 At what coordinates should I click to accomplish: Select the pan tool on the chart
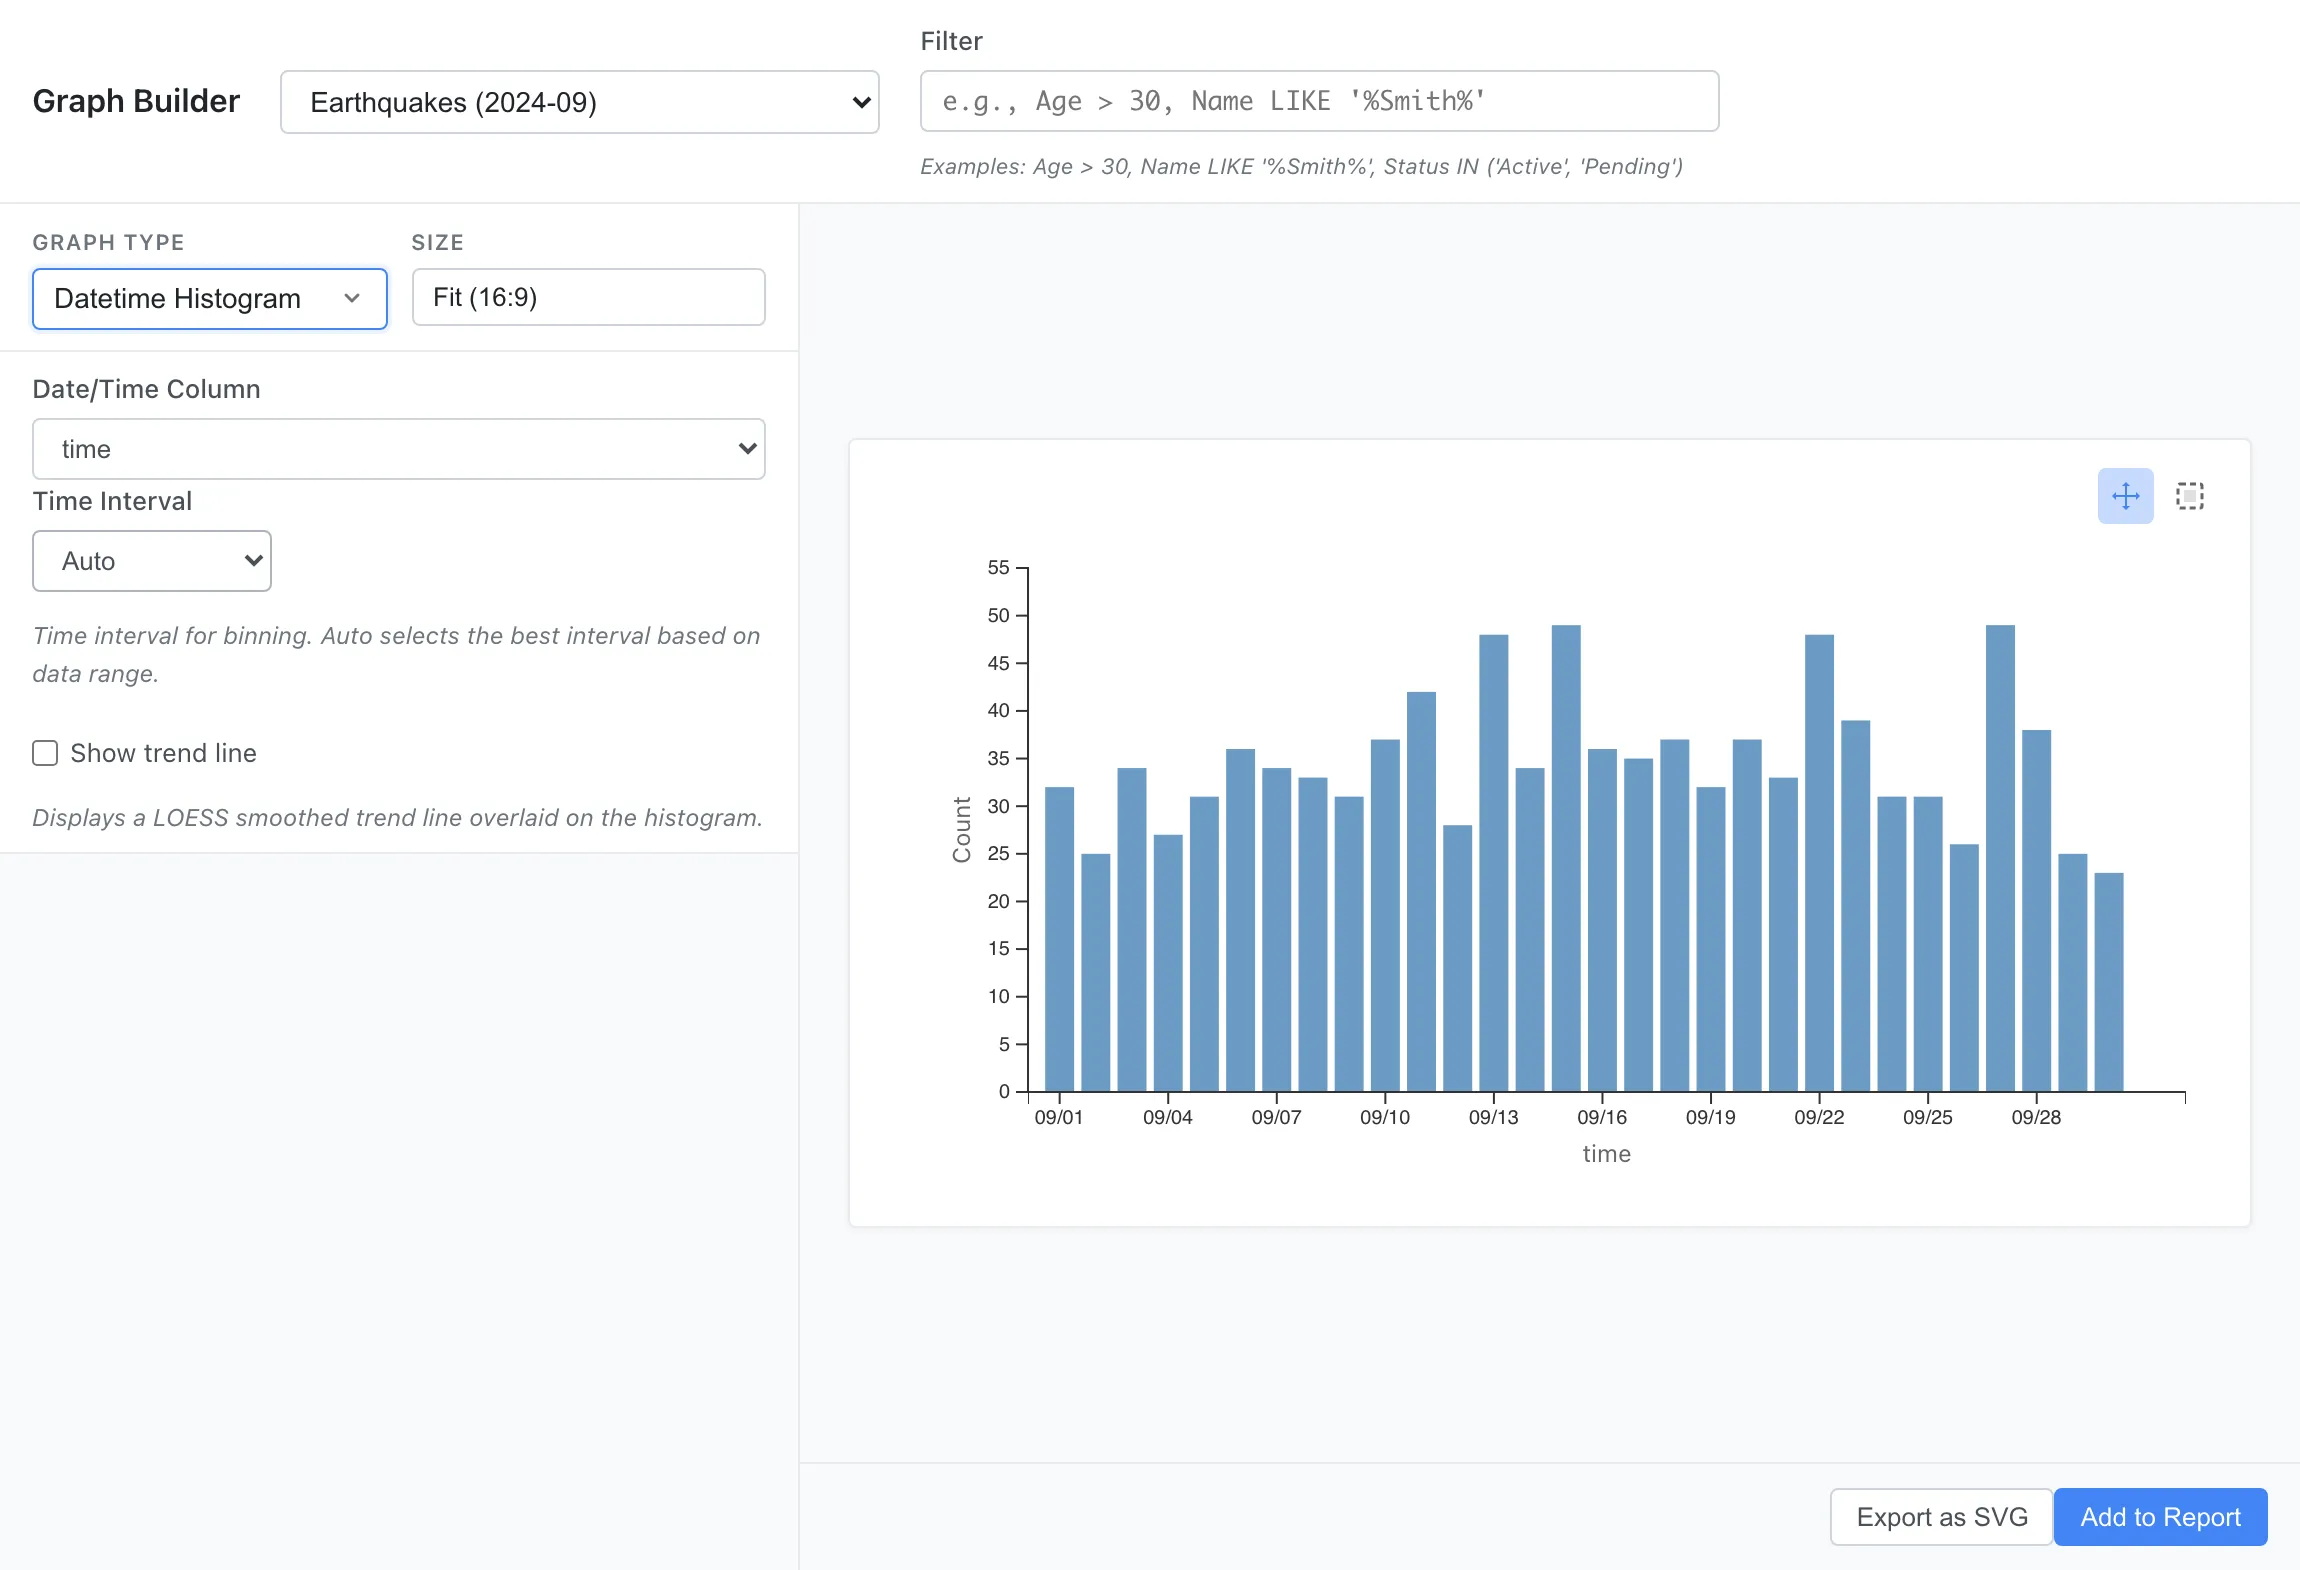pos(2125,495)
